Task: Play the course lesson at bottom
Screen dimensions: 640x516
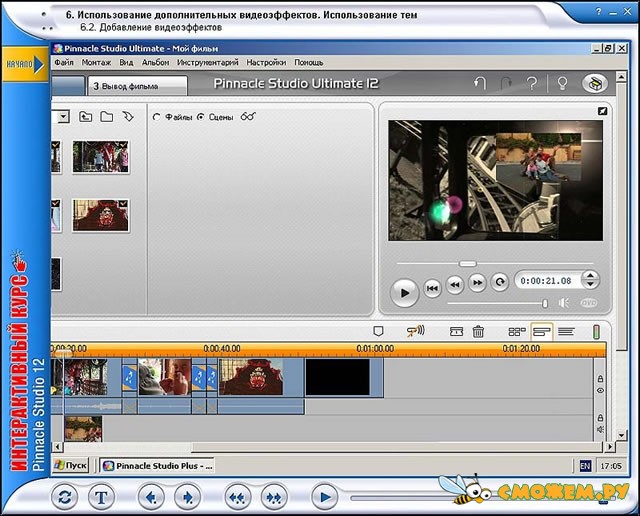Action: (324, 497)
